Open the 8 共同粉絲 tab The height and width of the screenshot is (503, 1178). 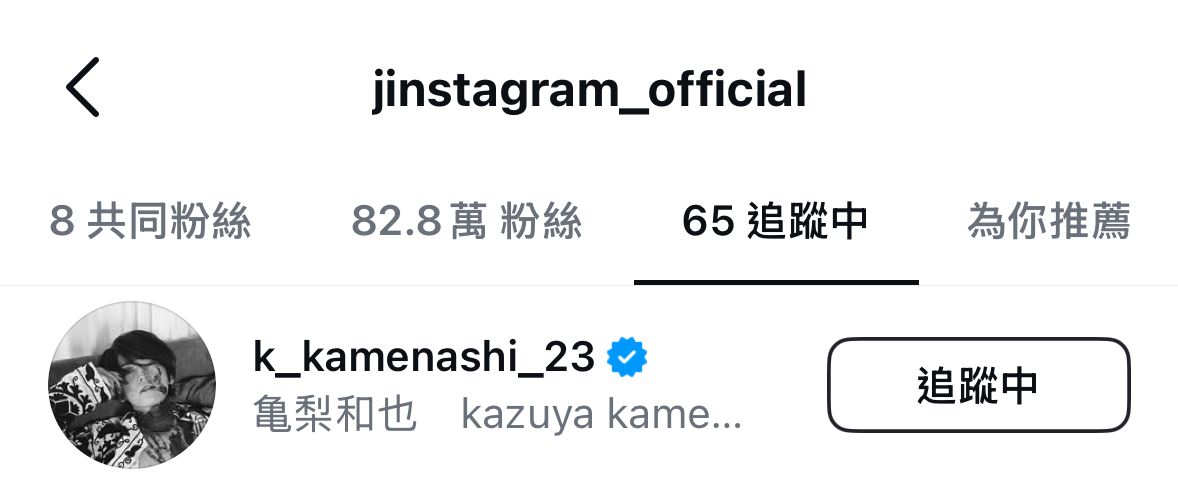[x=150, y=222]
